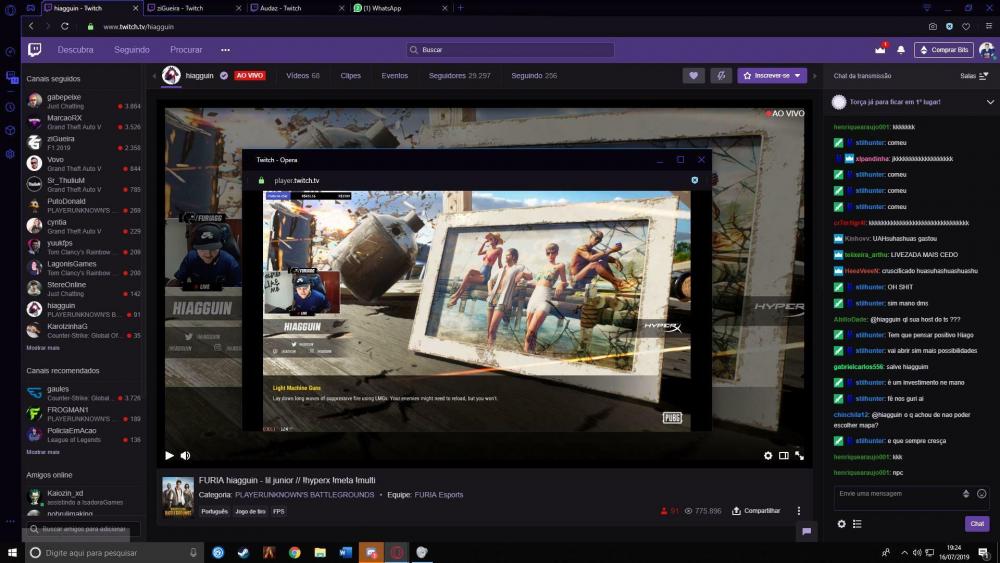Screen dimensions: 1000x563
Task: Open chat settings gear icon
Action: 841,523
